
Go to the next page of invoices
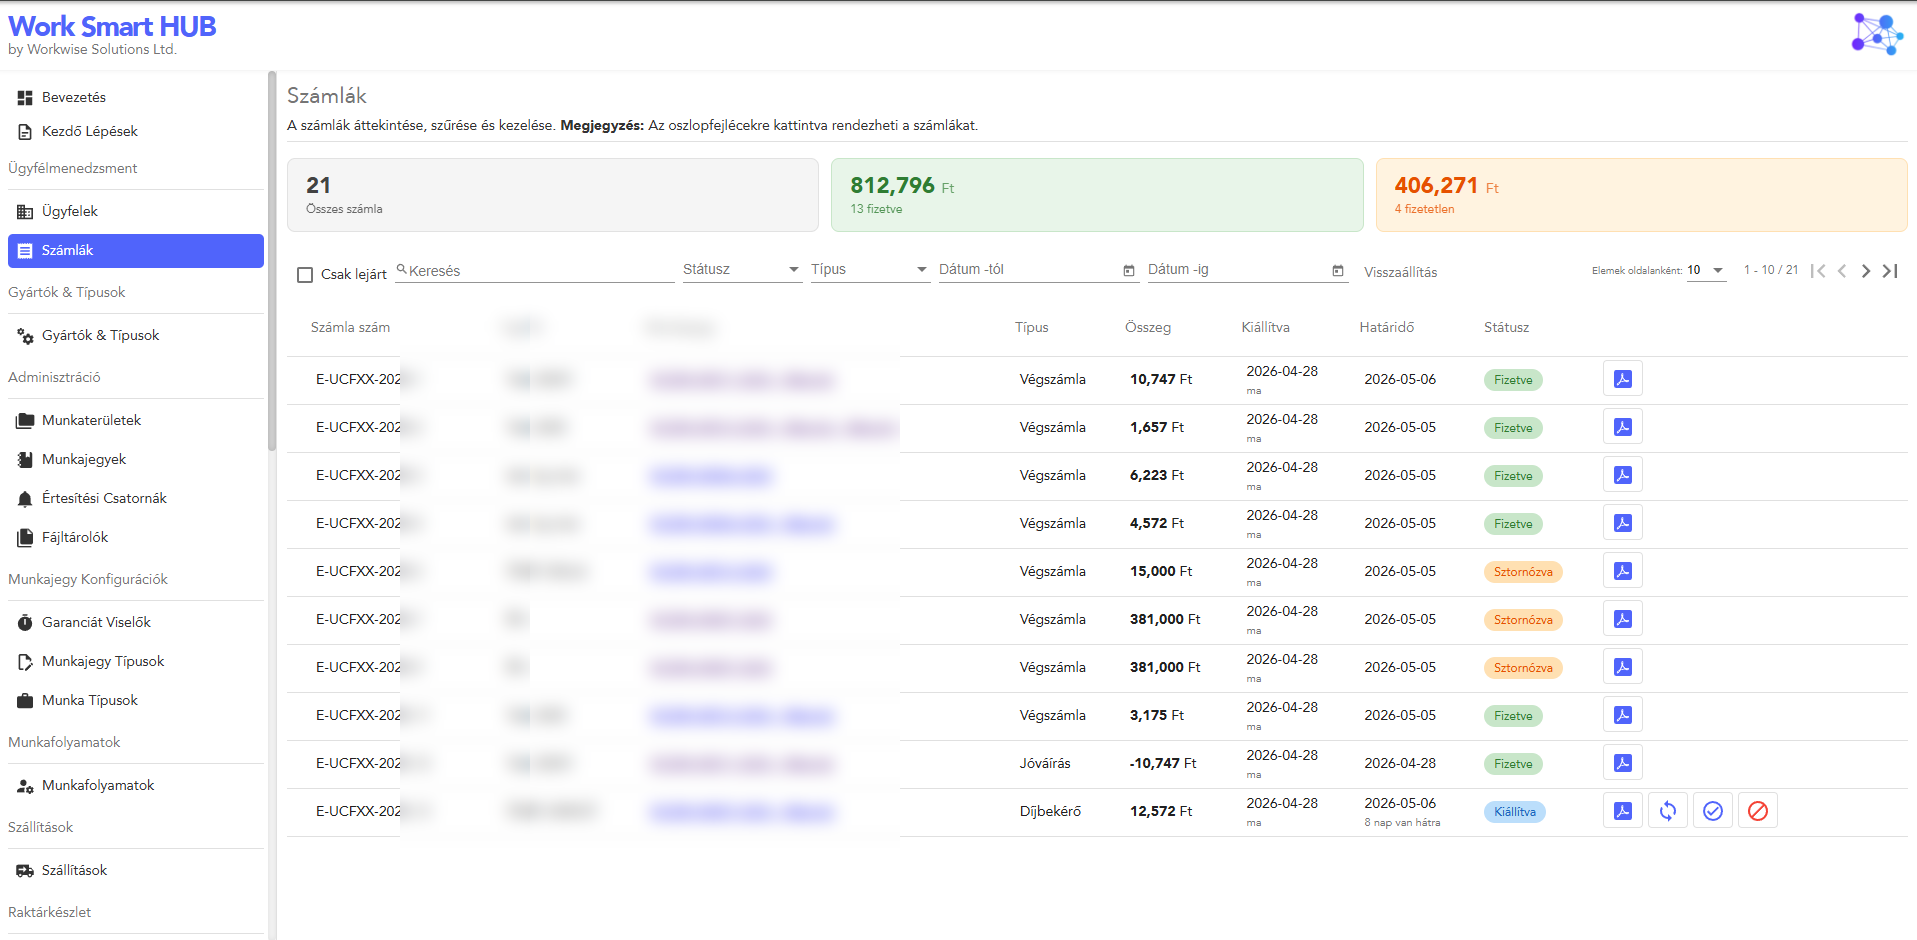[x=1866, y=271]
